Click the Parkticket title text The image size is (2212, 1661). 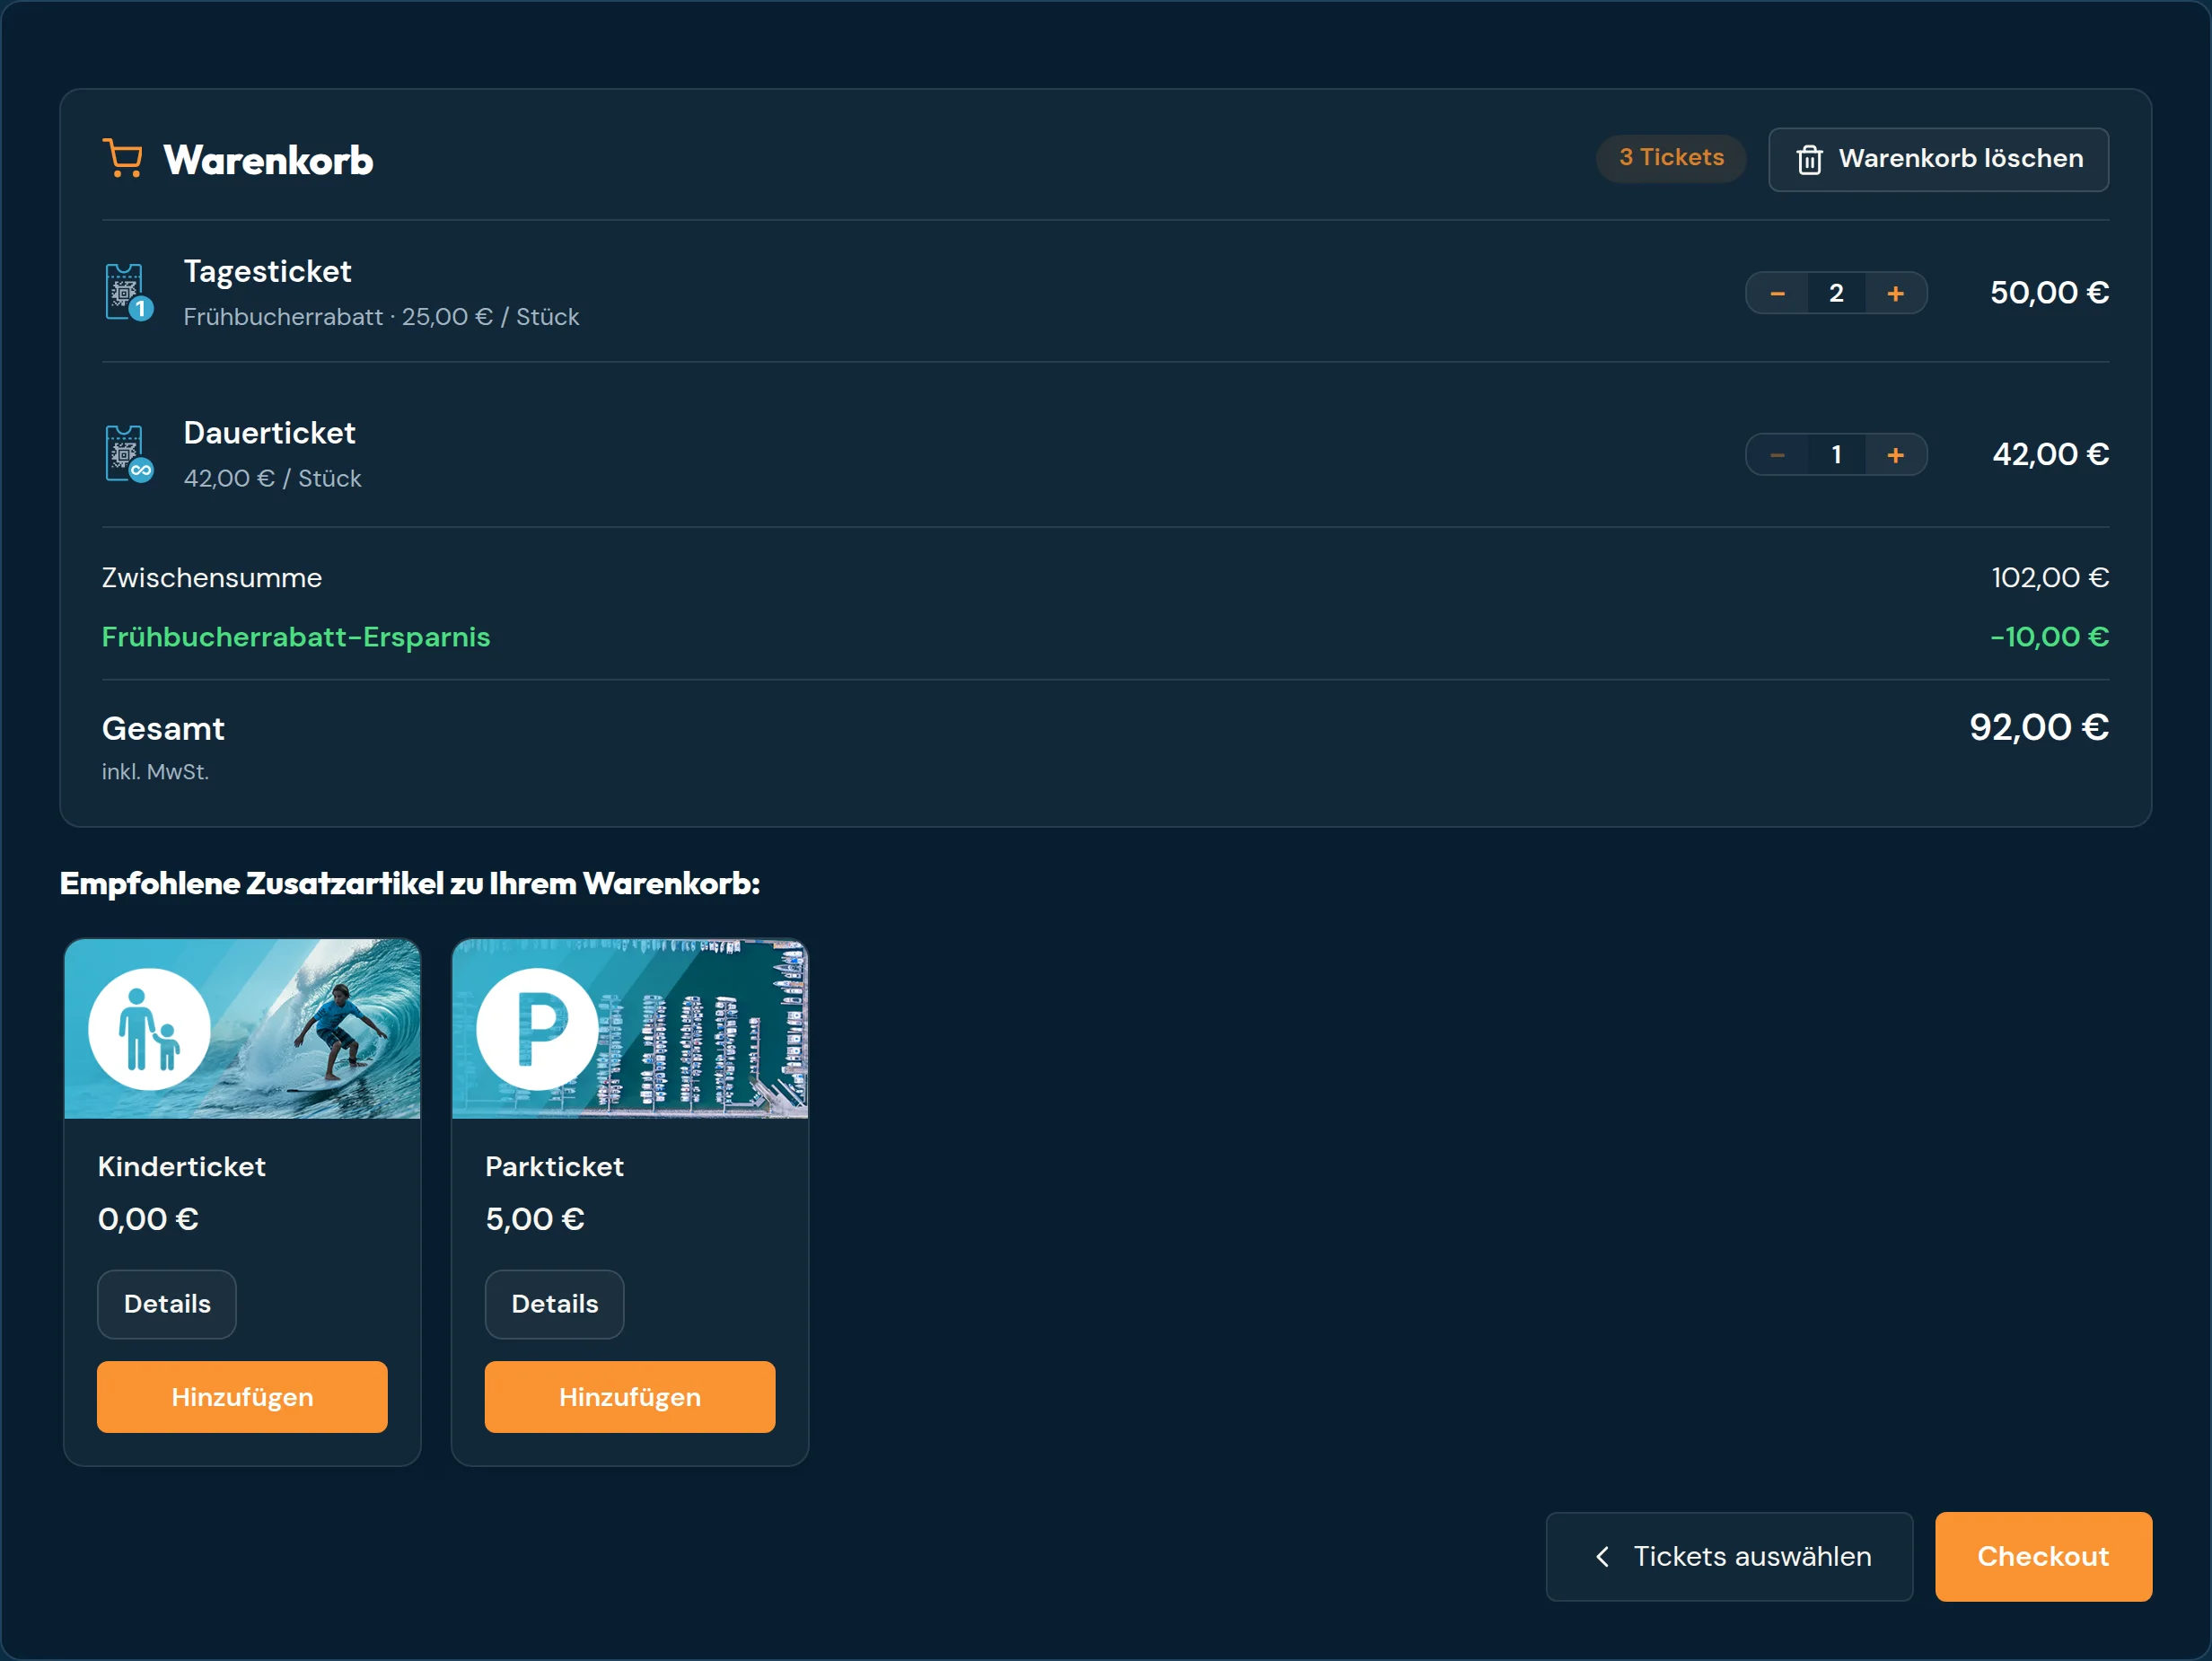[x=555, y=1167]
